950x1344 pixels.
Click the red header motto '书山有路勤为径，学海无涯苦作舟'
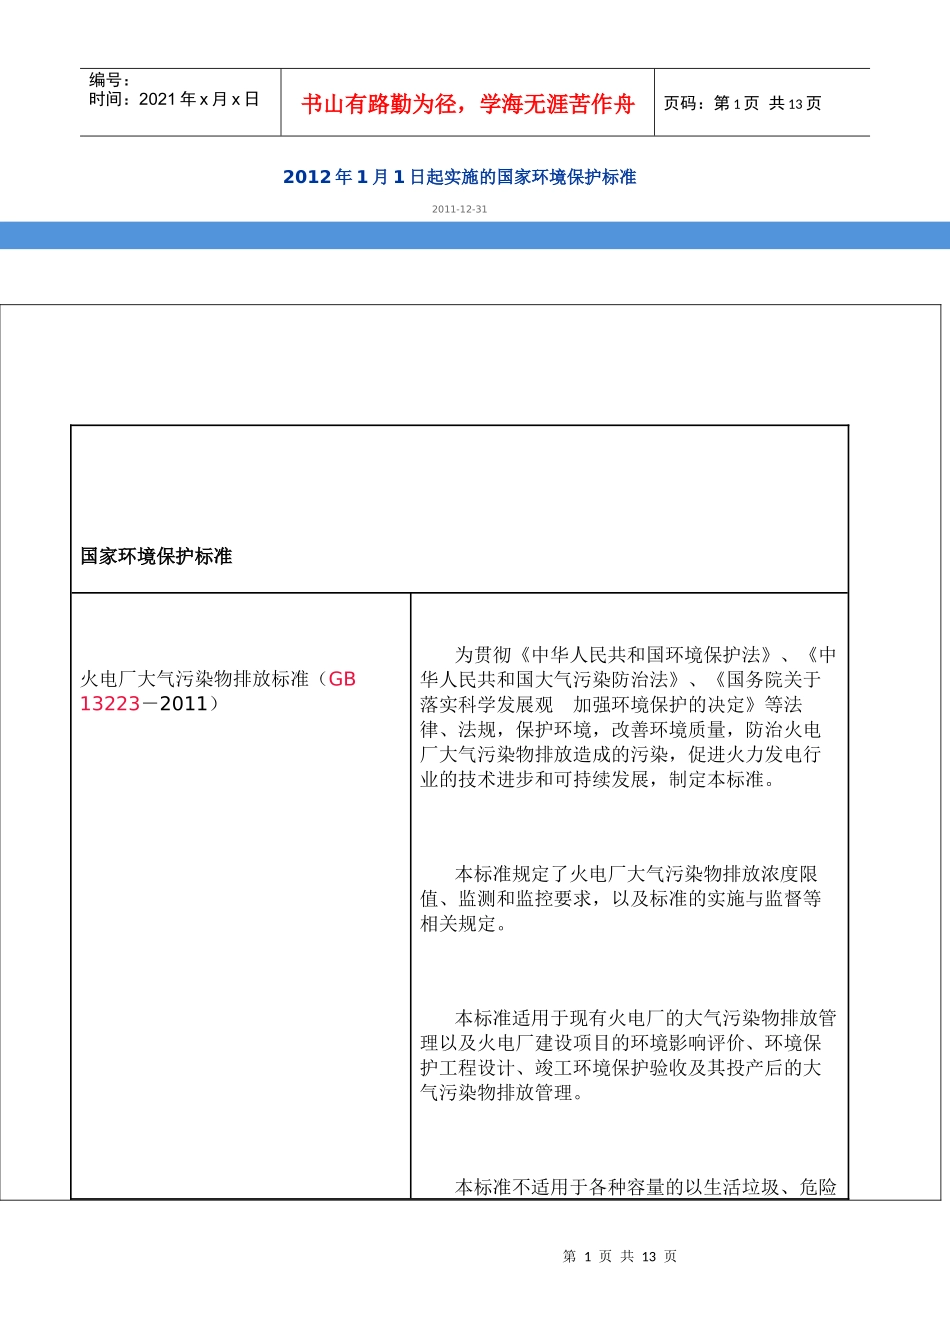tap(468, 104)
